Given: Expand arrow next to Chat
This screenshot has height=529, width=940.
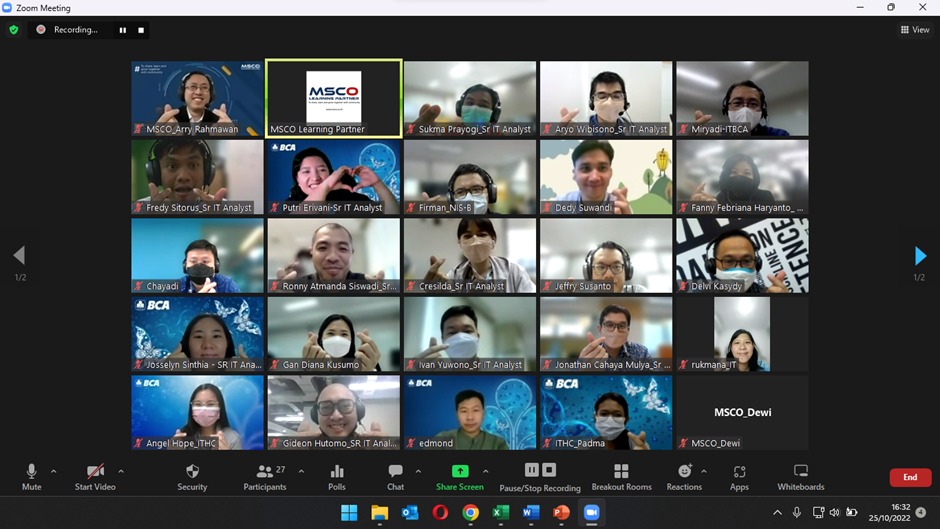Looking at the screenshot, I should pyautogui.click(x=418, y=471).
